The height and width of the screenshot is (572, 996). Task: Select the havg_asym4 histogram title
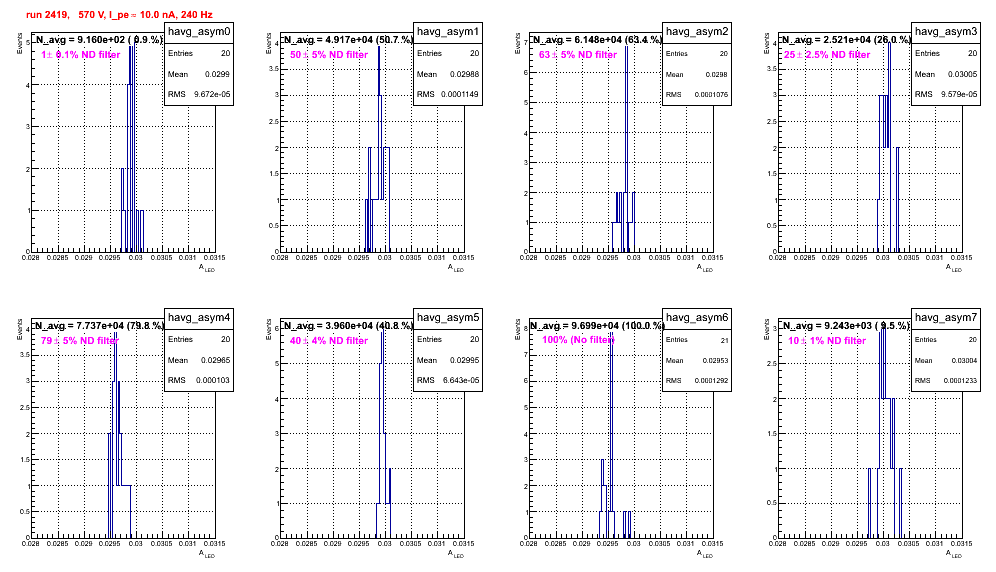(199, 318)
